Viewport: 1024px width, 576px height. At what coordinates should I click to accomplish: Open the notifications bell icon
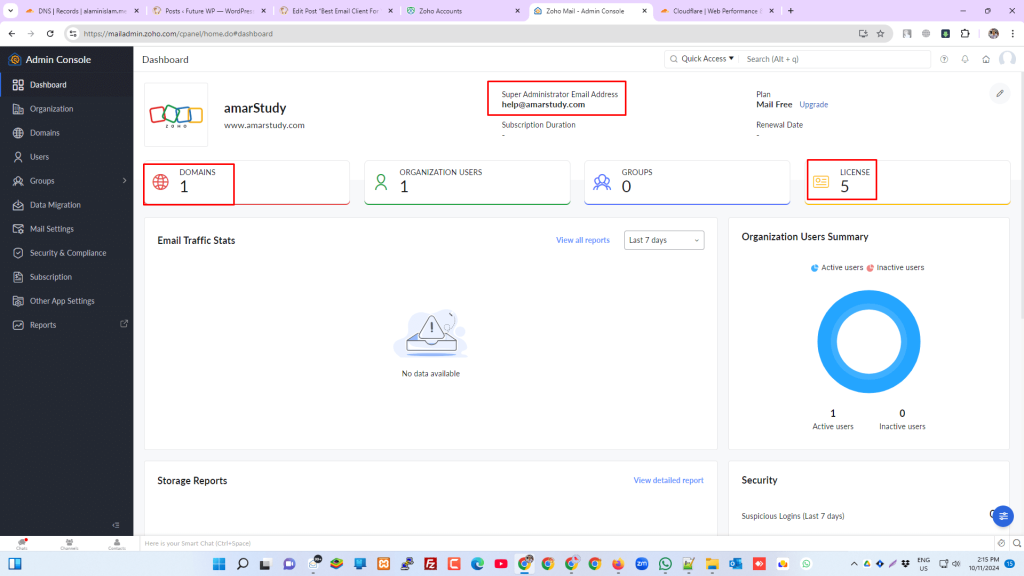point(965,59)
